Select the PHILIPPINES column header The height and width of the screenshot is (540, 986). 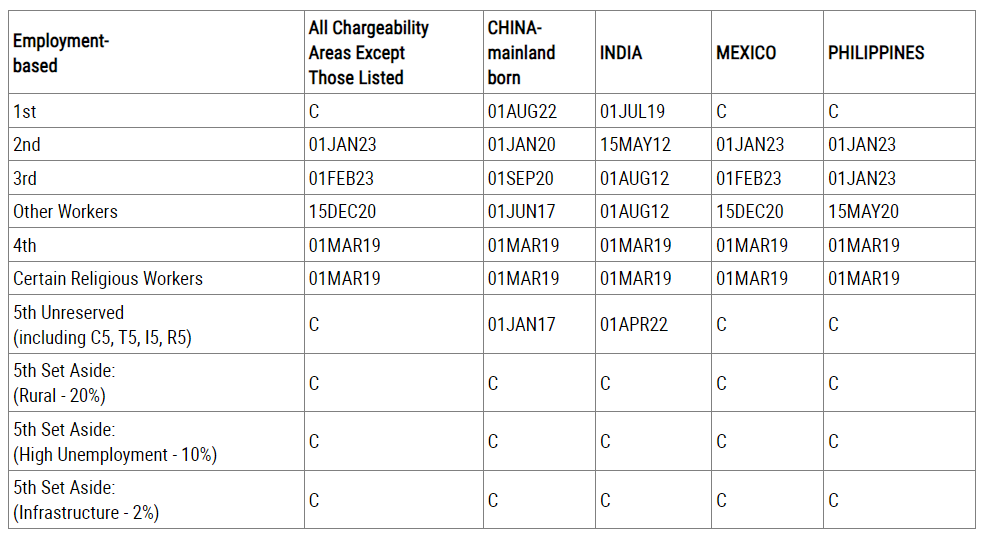876,53
